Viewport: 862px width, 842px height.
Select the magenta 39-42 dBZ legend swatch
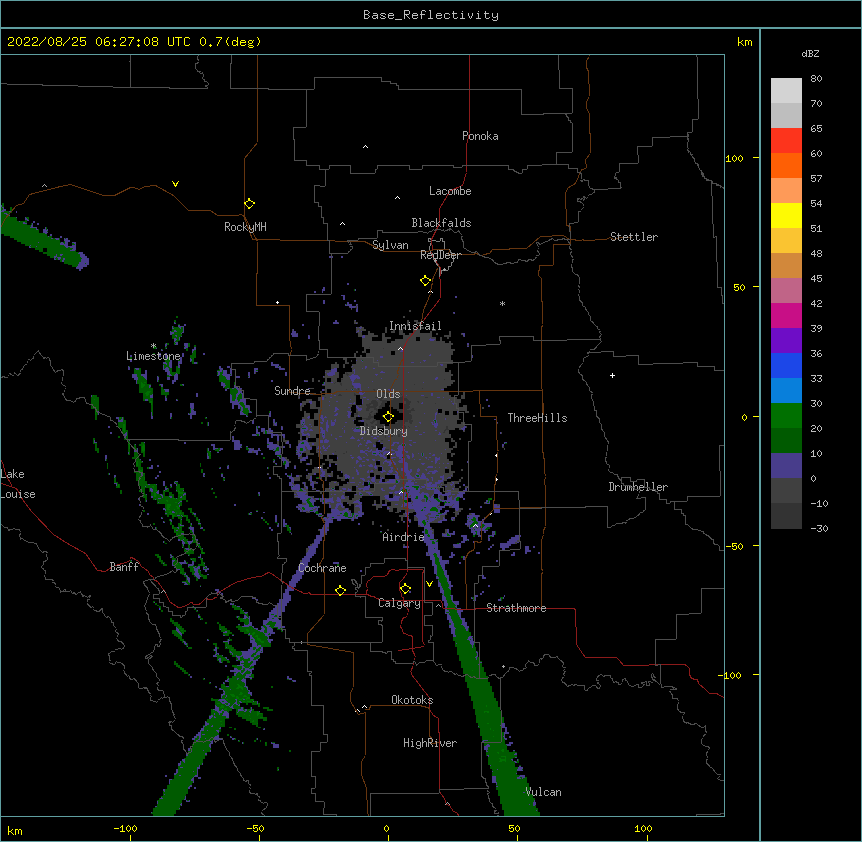pyautogui.click(x=786, y=315)
